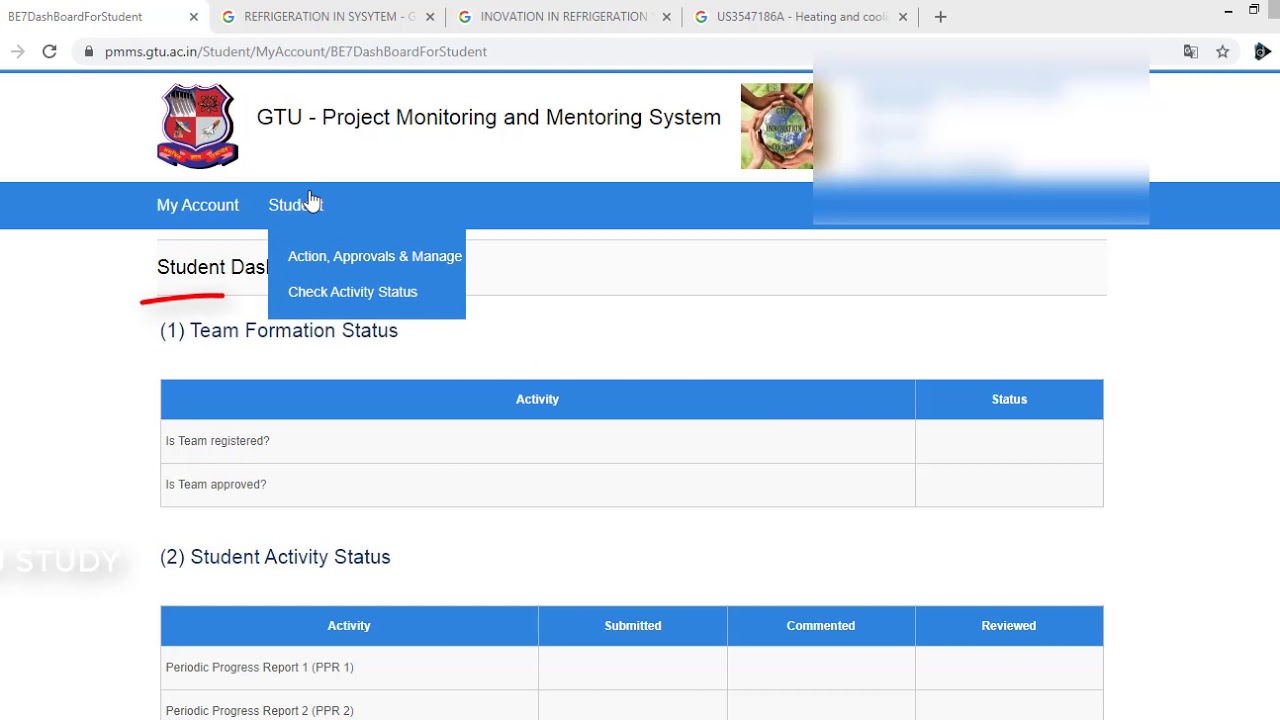Click the 'Is Team approved?' row text
The image size is (1280, 720).
[x=216, y=485]
